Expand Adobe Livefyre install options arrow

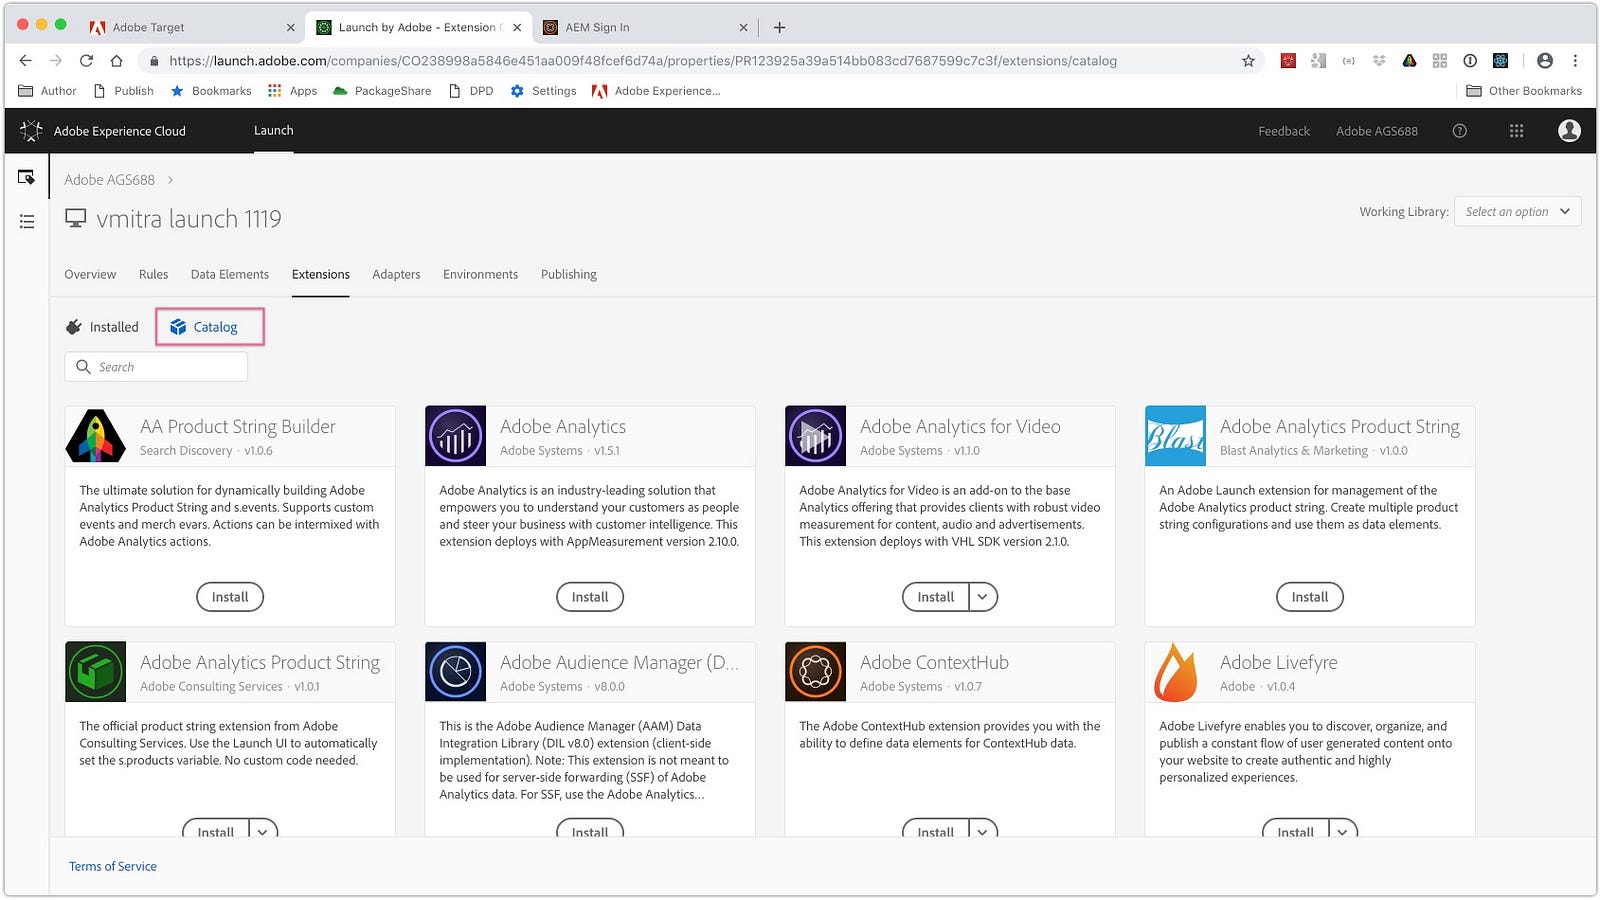(x=1342, y=831)
